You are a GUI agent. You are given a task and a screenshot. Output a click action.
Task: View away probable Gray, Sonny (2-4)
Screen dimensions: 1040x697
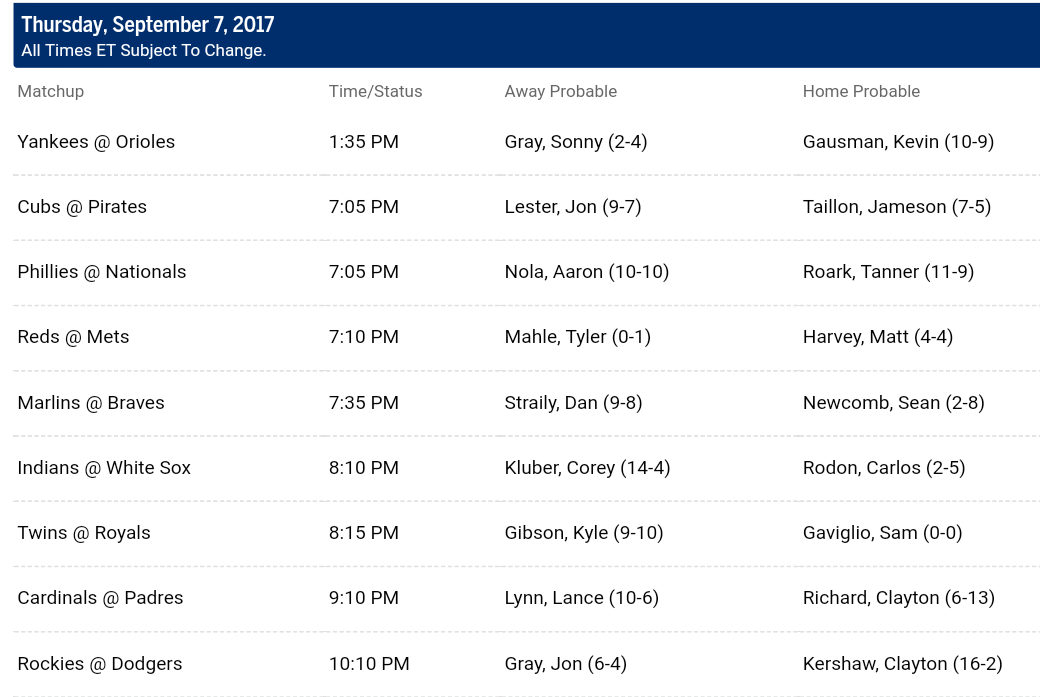coord(576,142)
